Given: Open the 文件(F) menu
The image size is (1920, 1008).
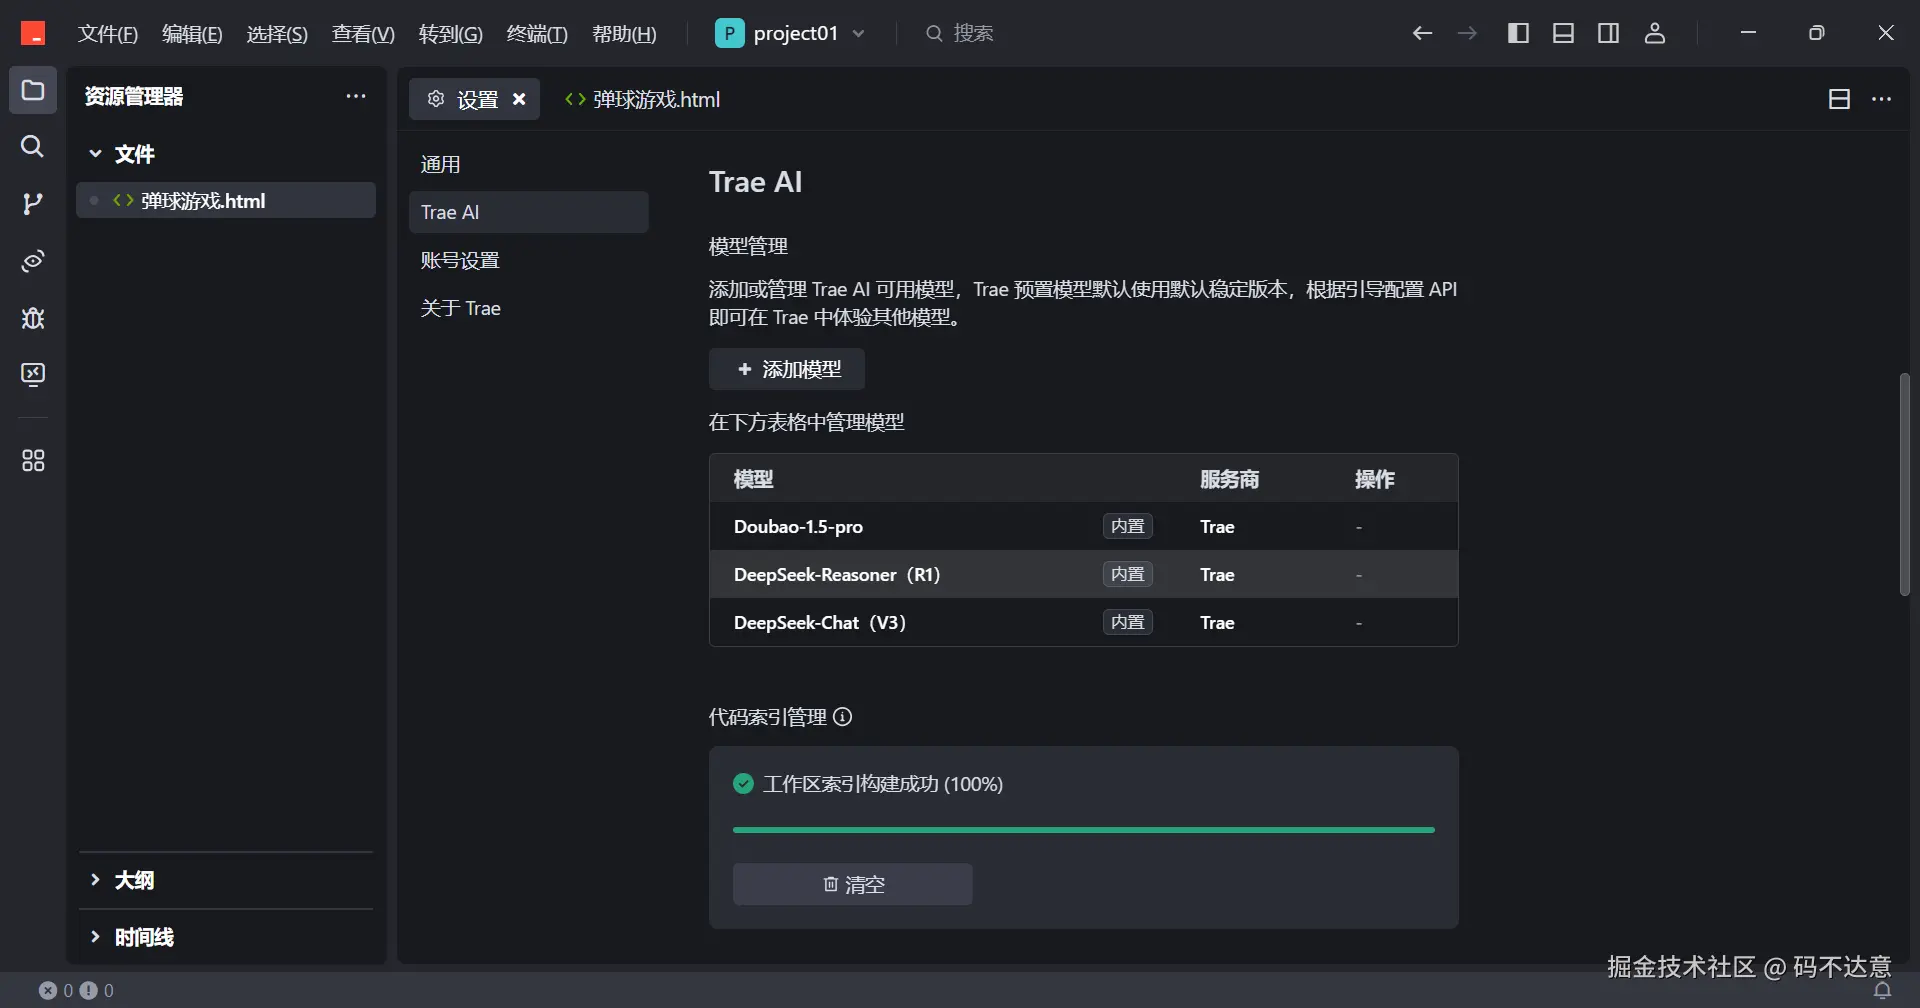Looking at the screenshot, I should click(x=108, y=34).
